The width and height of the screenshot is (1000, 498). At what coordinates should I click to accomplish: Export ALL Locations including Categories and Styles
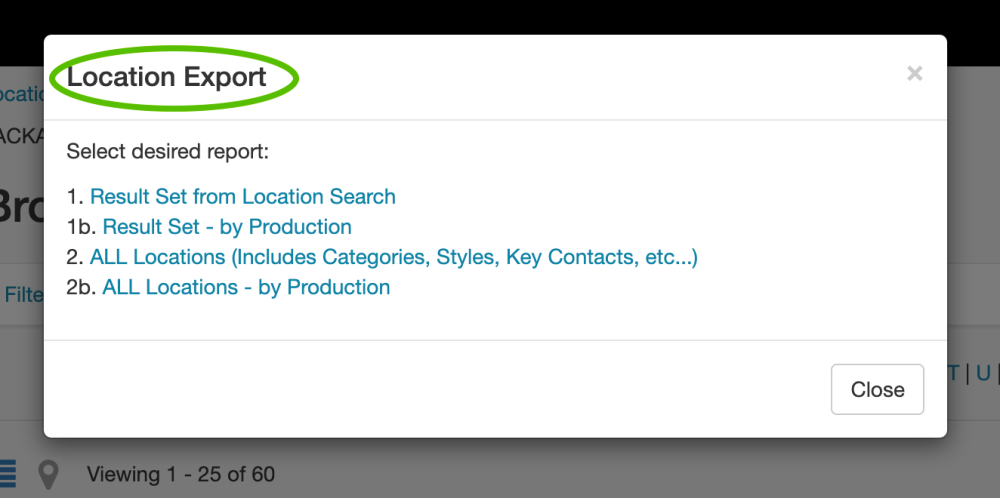393,257
